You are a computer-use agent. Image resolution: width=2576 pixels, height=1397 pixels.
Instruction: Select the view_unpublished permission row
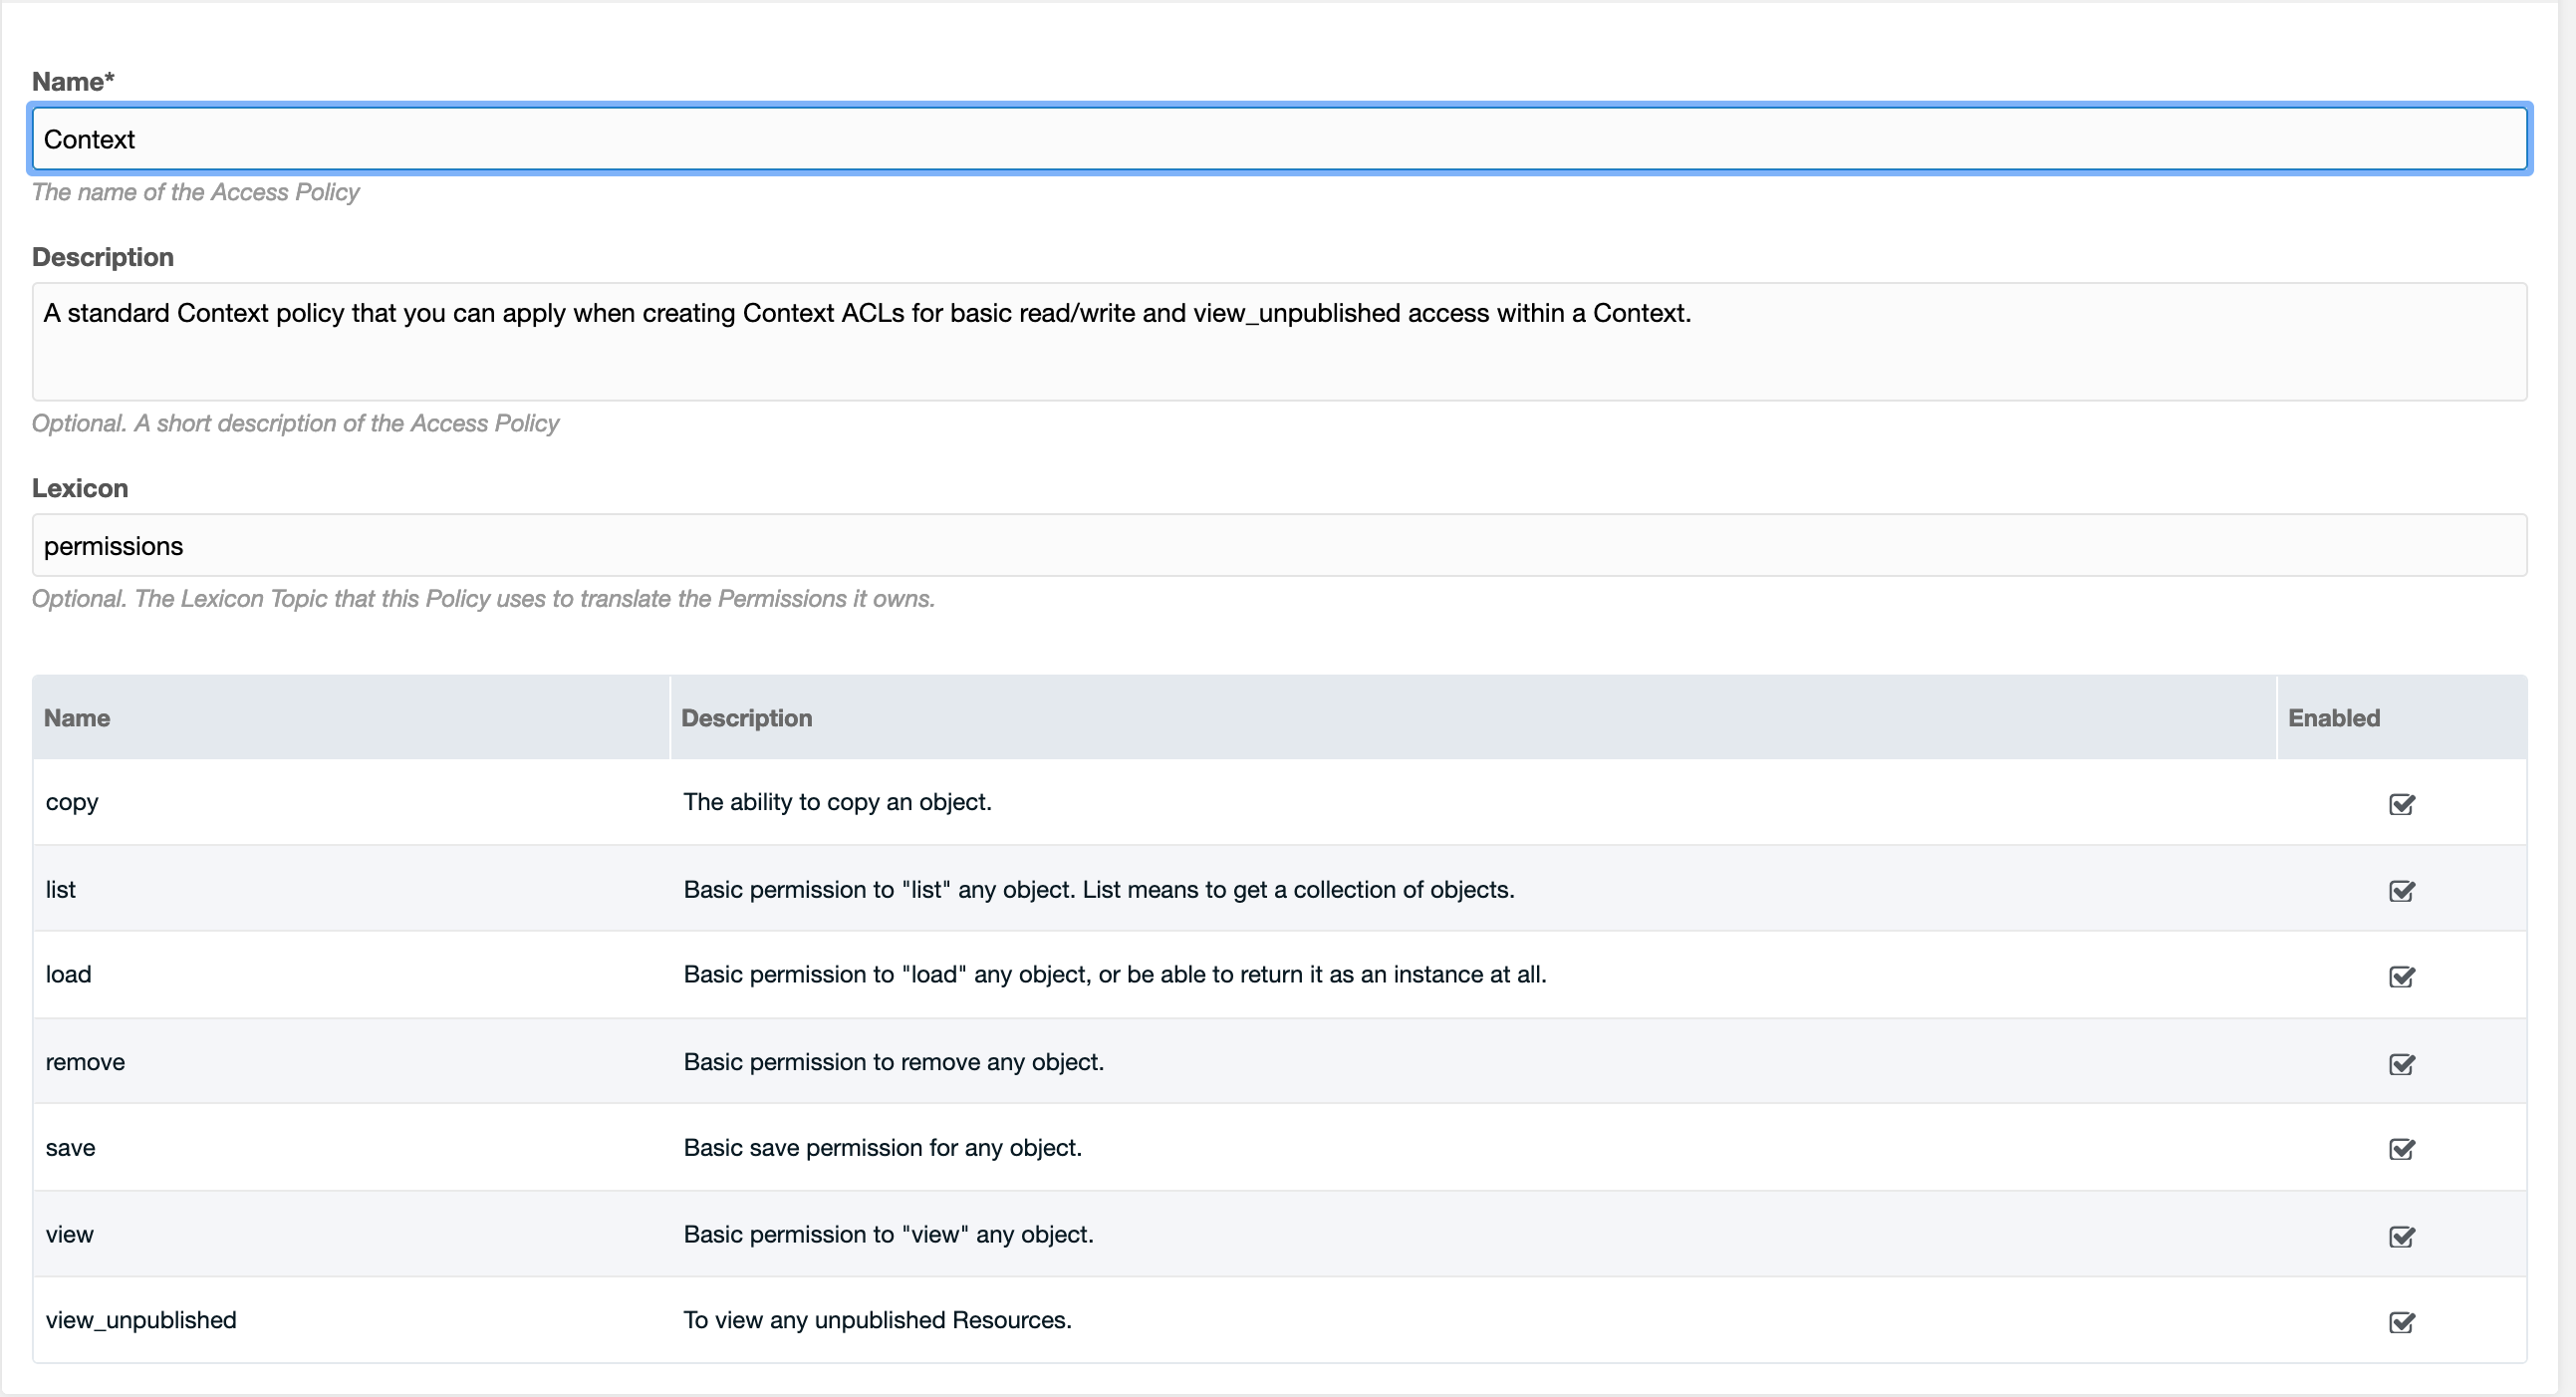[1100, 1319]
